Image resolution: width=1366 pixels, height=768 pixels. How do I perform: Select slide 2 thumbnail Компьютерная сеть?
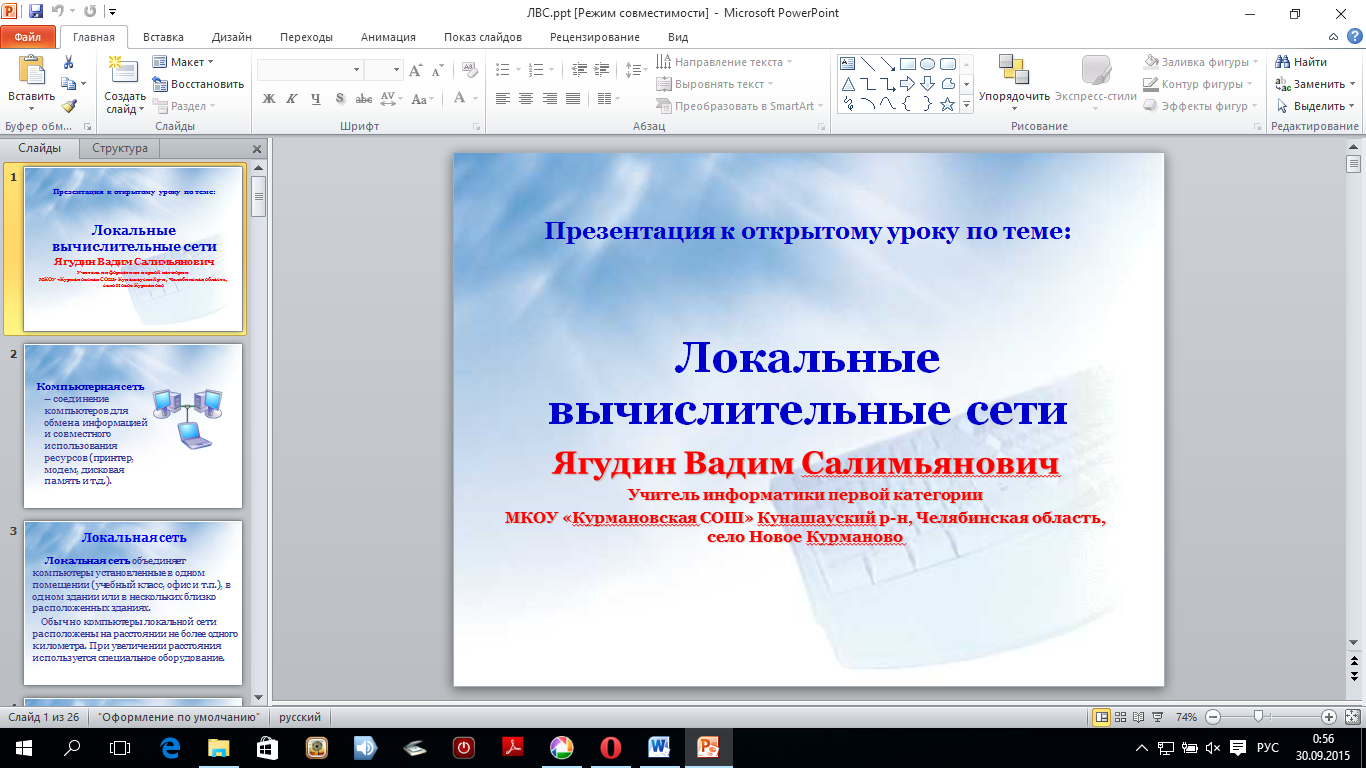click(133, 426)
